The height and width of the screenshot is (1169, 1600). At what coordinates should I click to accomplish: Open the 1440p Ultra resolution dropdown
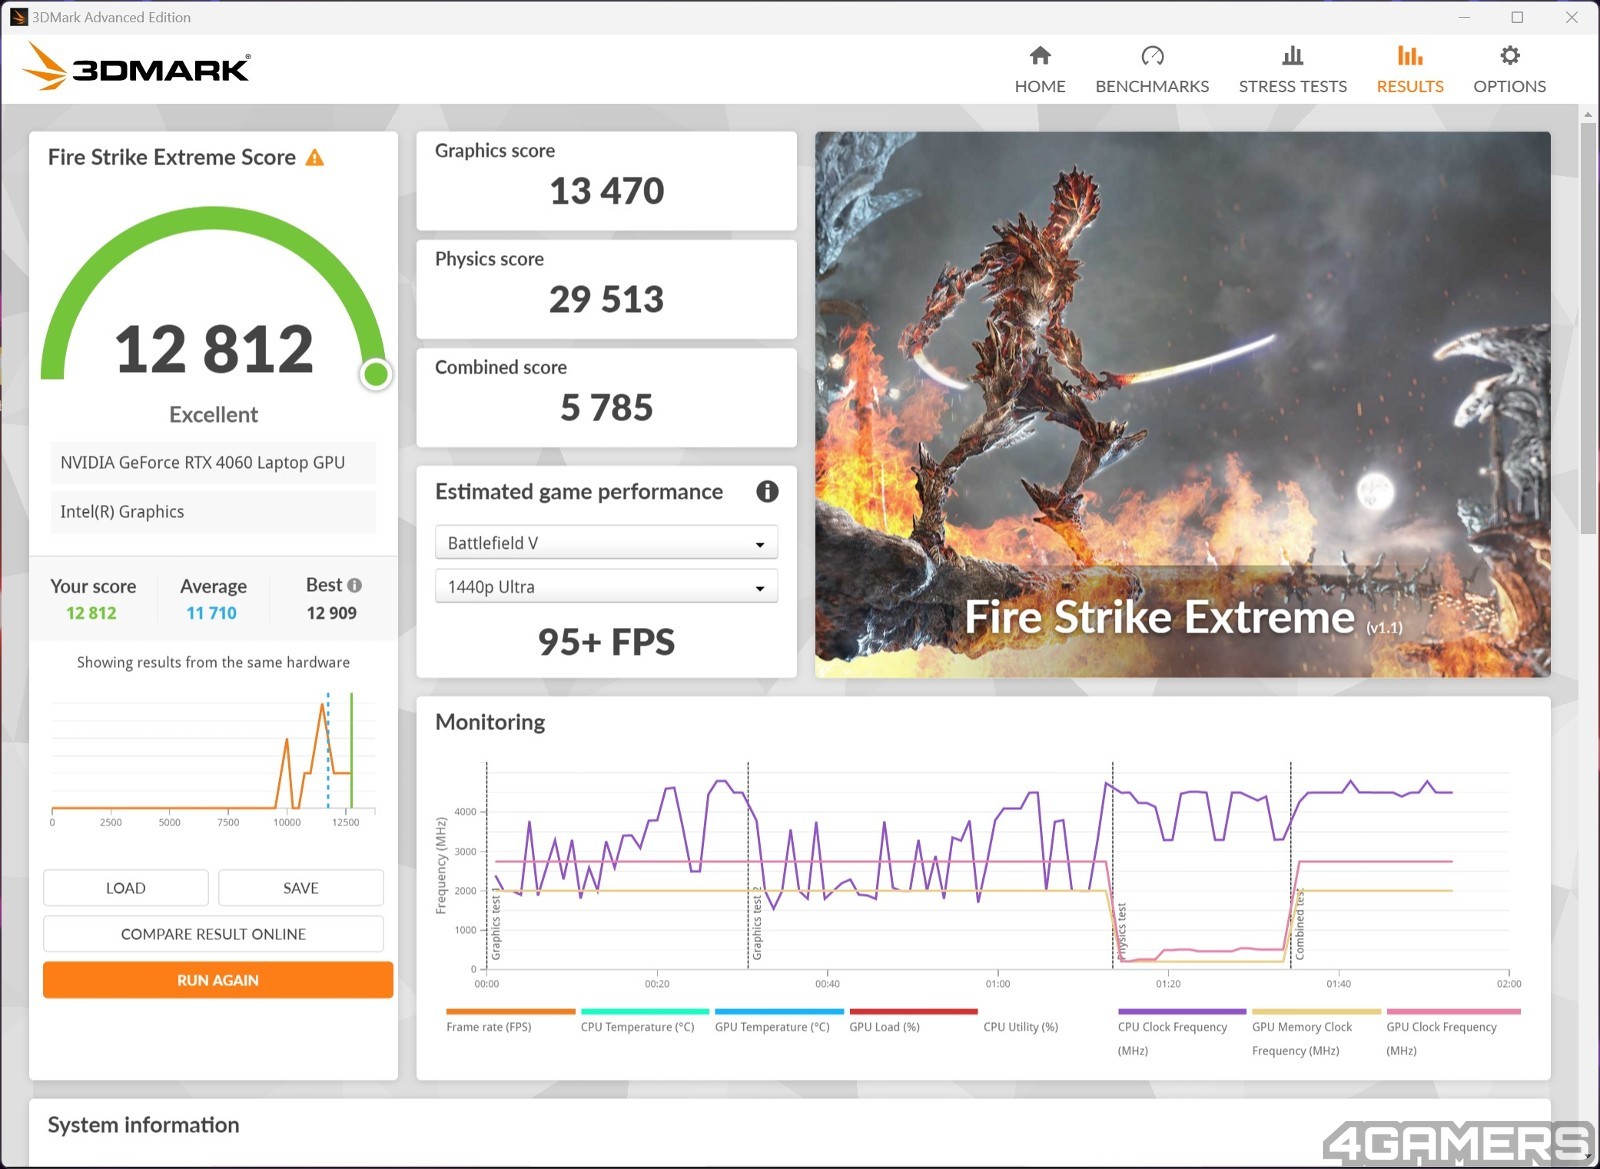click(x=606, y=586)
